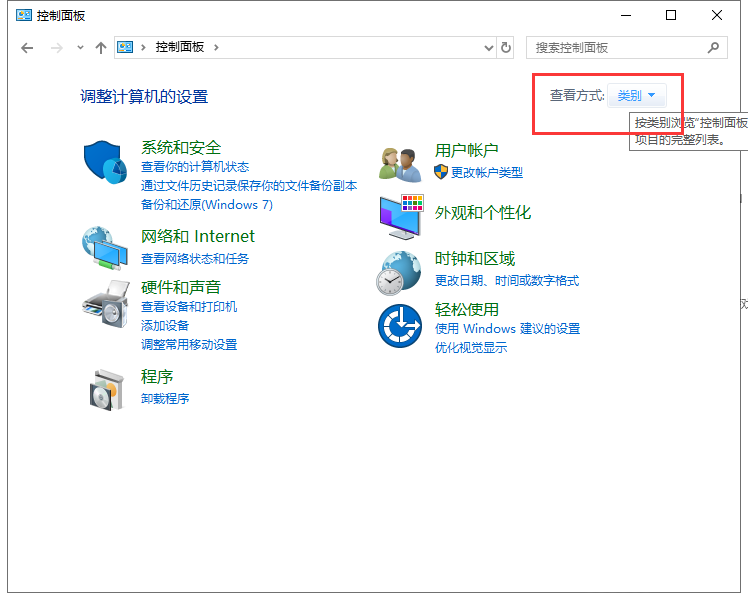Click 添加设备 link

(165, 326)
